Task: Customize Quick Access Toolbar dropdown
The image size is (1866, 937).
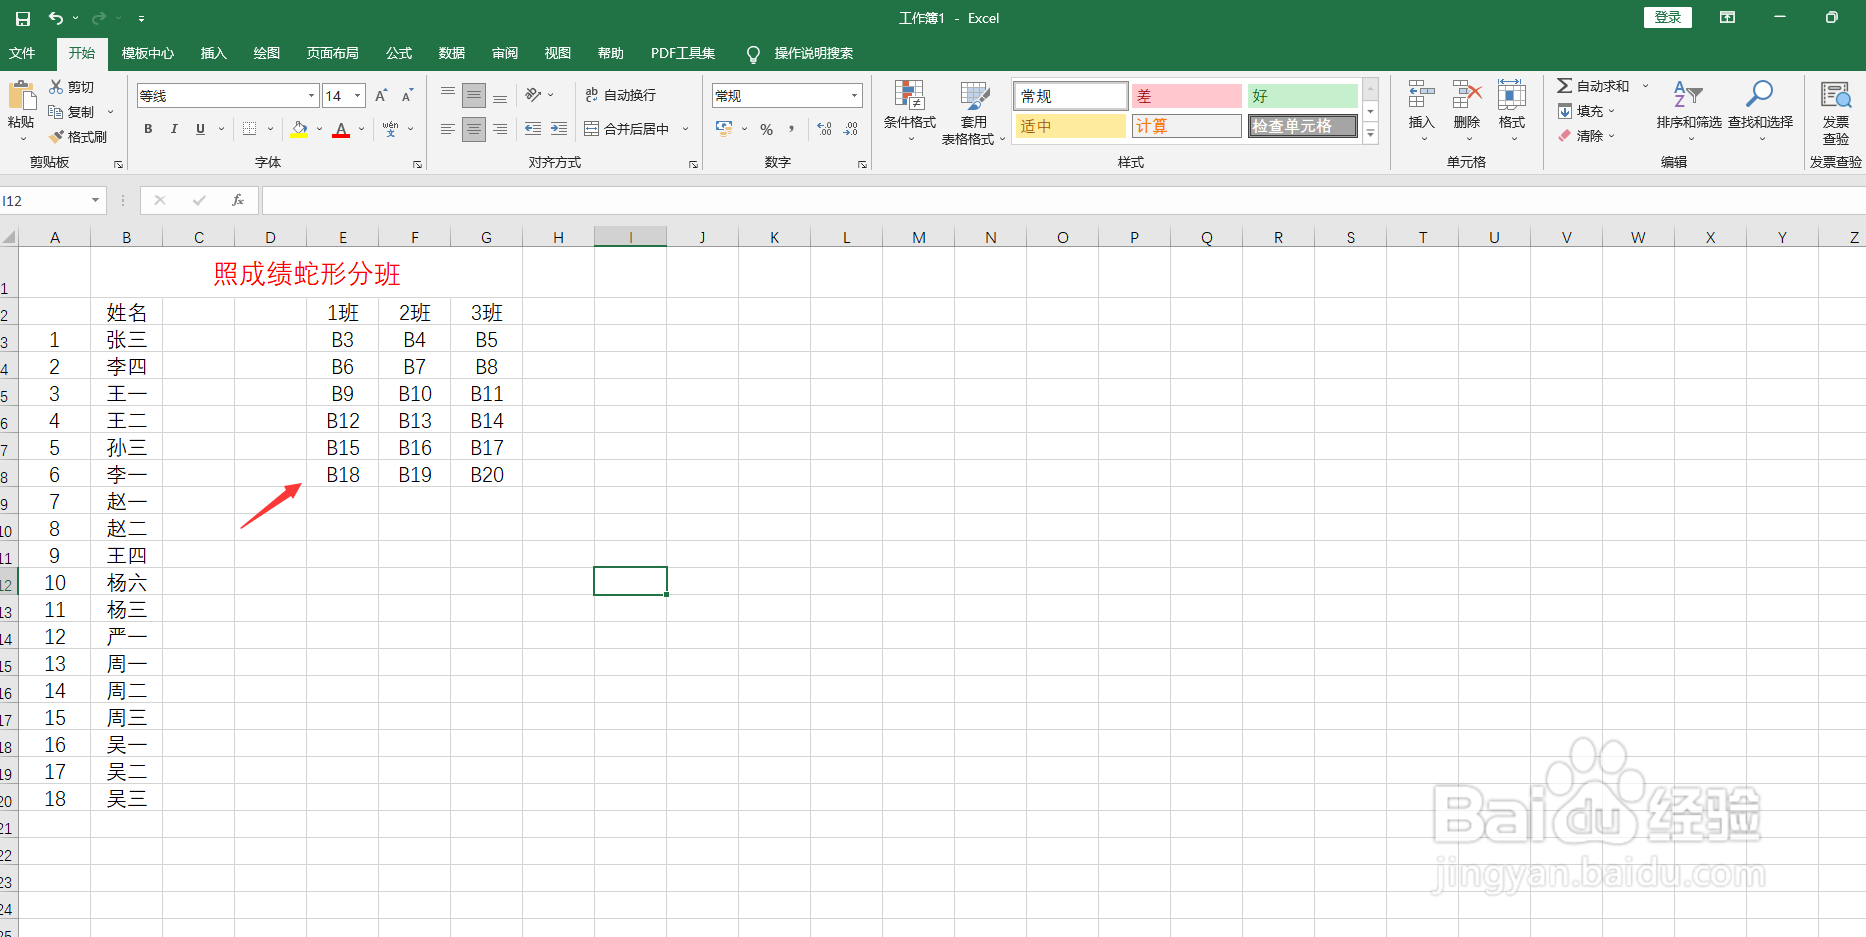Action: point(141,18)
